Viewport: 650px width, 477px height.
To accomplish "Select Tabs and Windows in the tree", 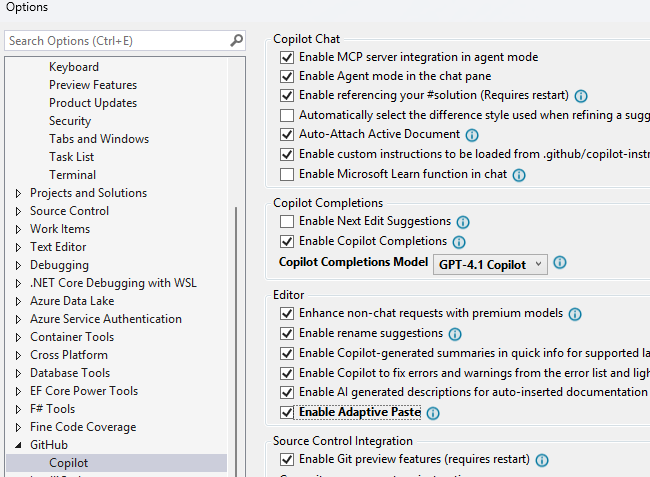I will click(99, 139).
